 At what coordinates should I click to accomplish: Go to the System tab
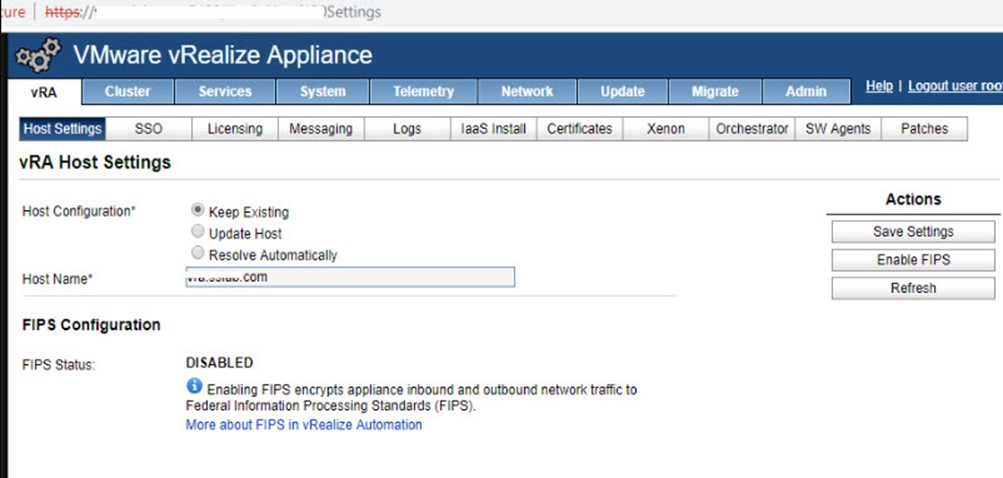[322, 92]
